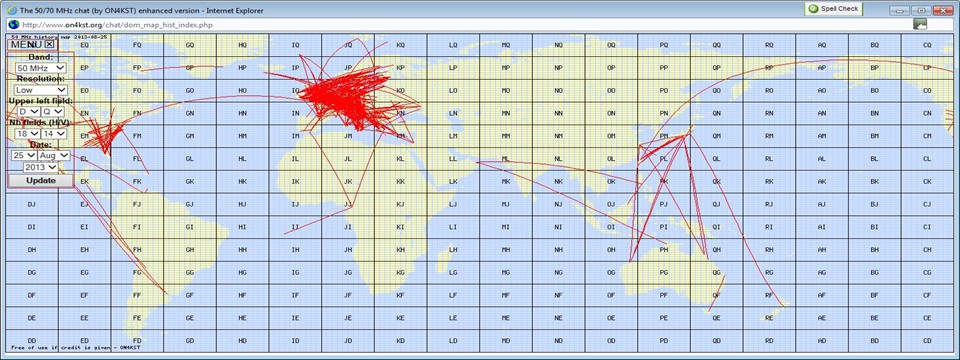Screen dimensions: 960x360
Task: Click the JO grid square on the map
Action: (348, 90)
